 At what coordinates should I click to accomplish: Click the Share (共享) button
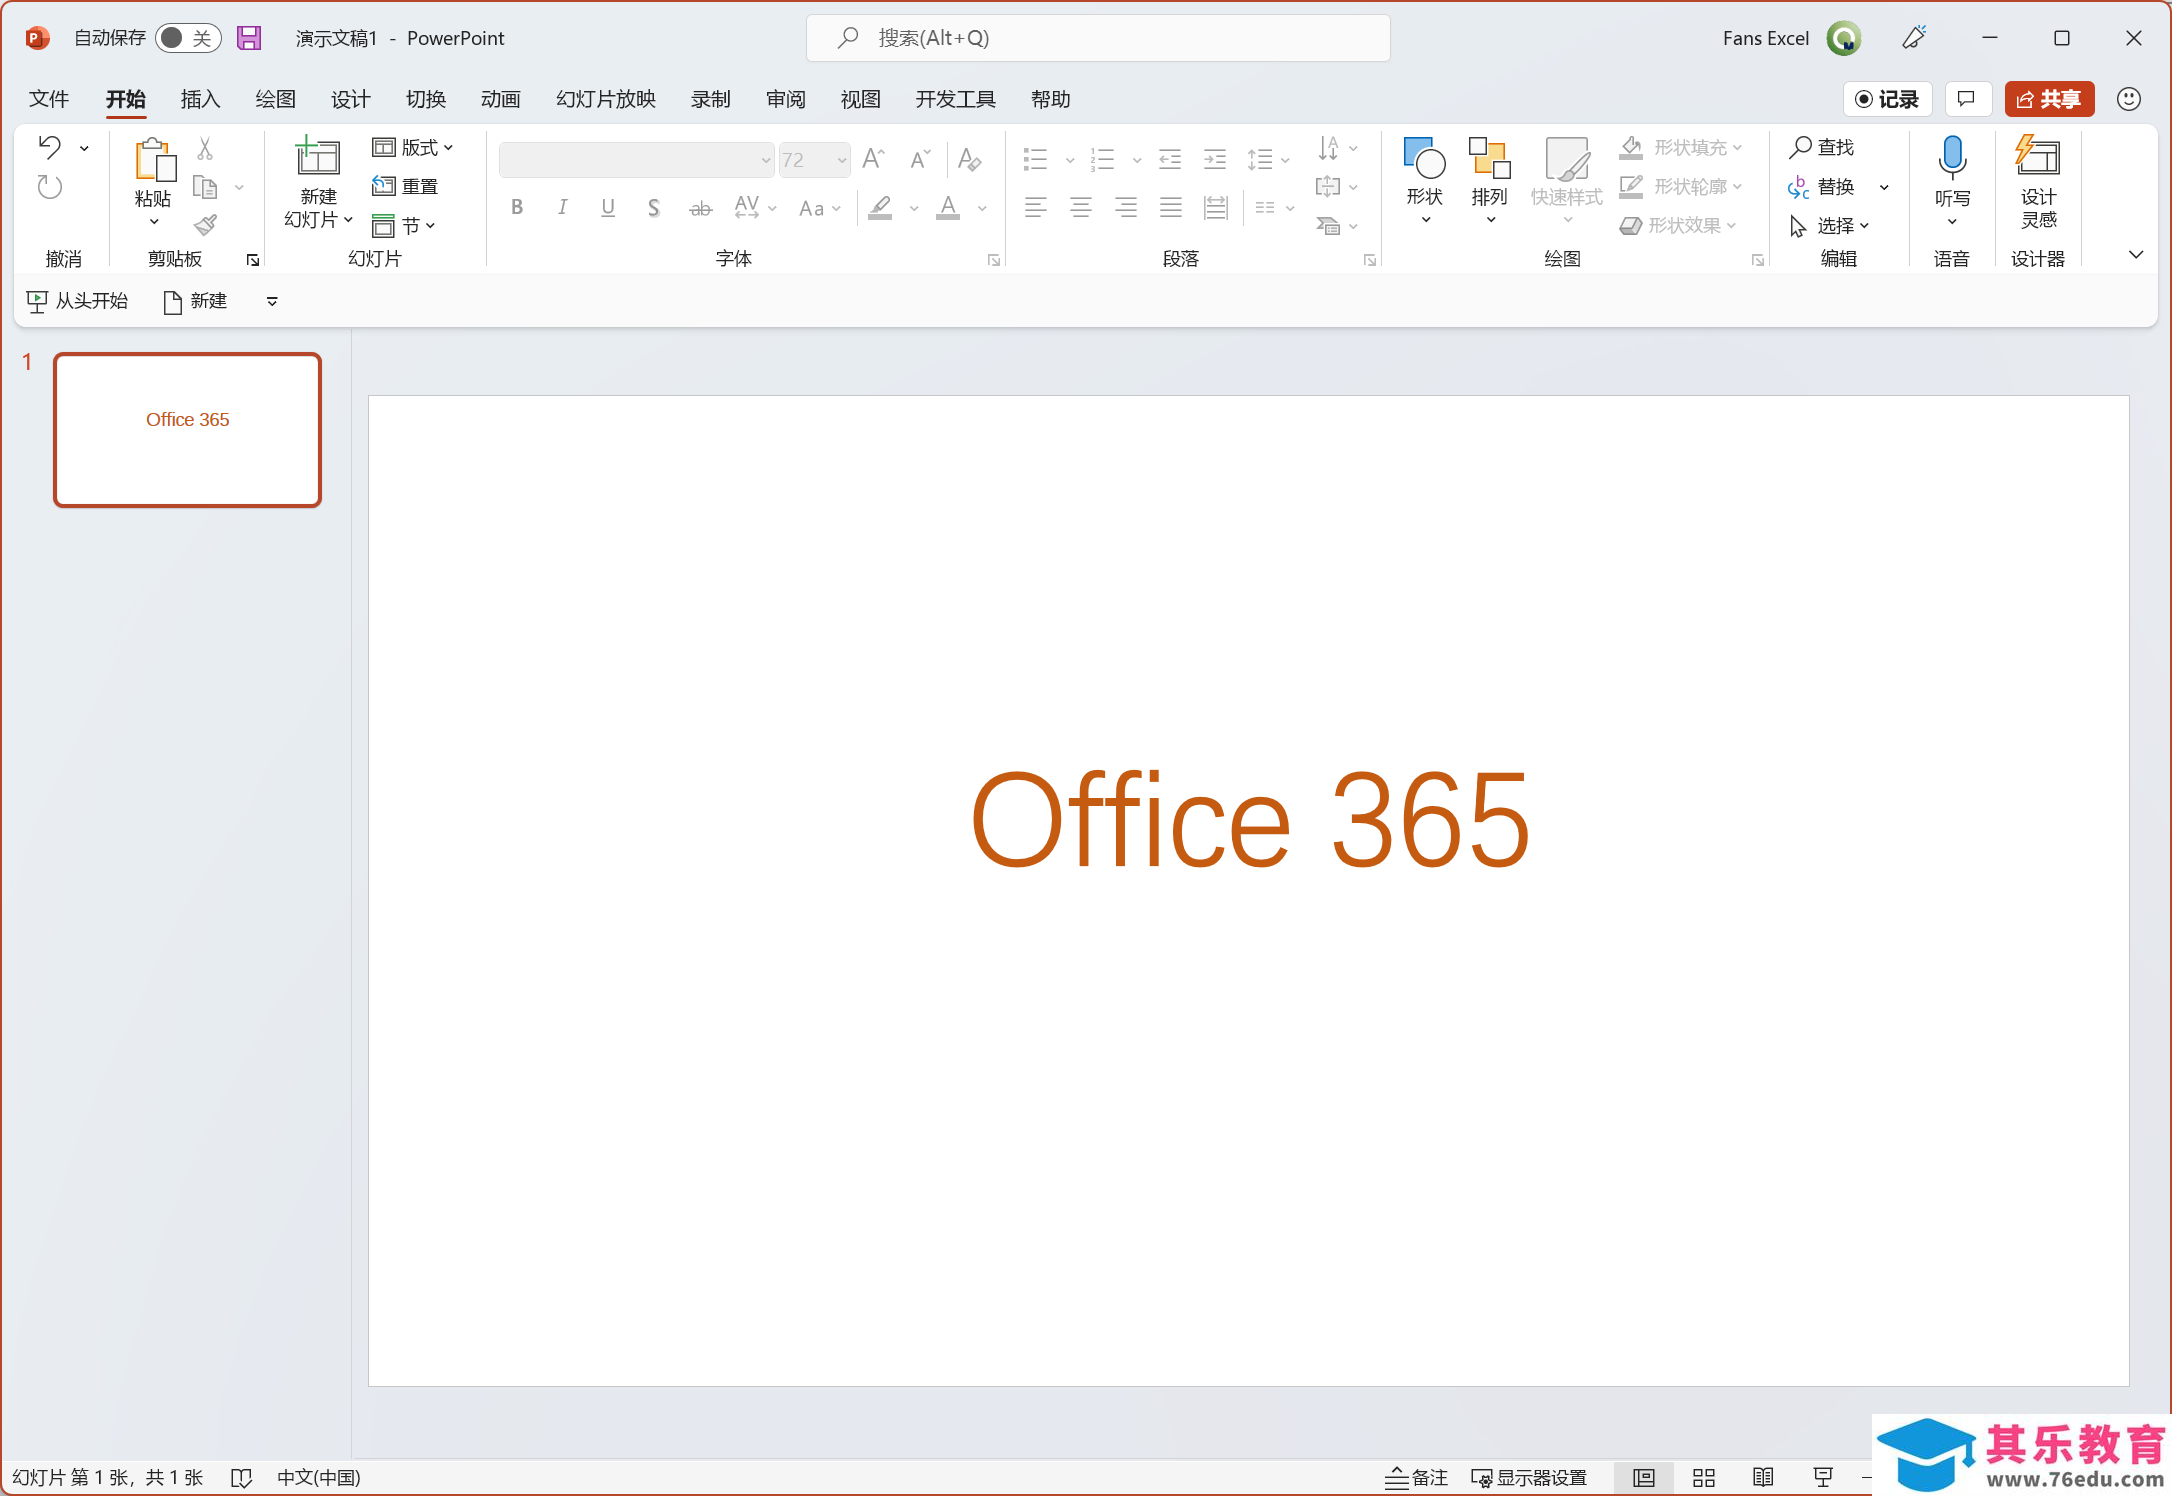tap(2049, 99)
